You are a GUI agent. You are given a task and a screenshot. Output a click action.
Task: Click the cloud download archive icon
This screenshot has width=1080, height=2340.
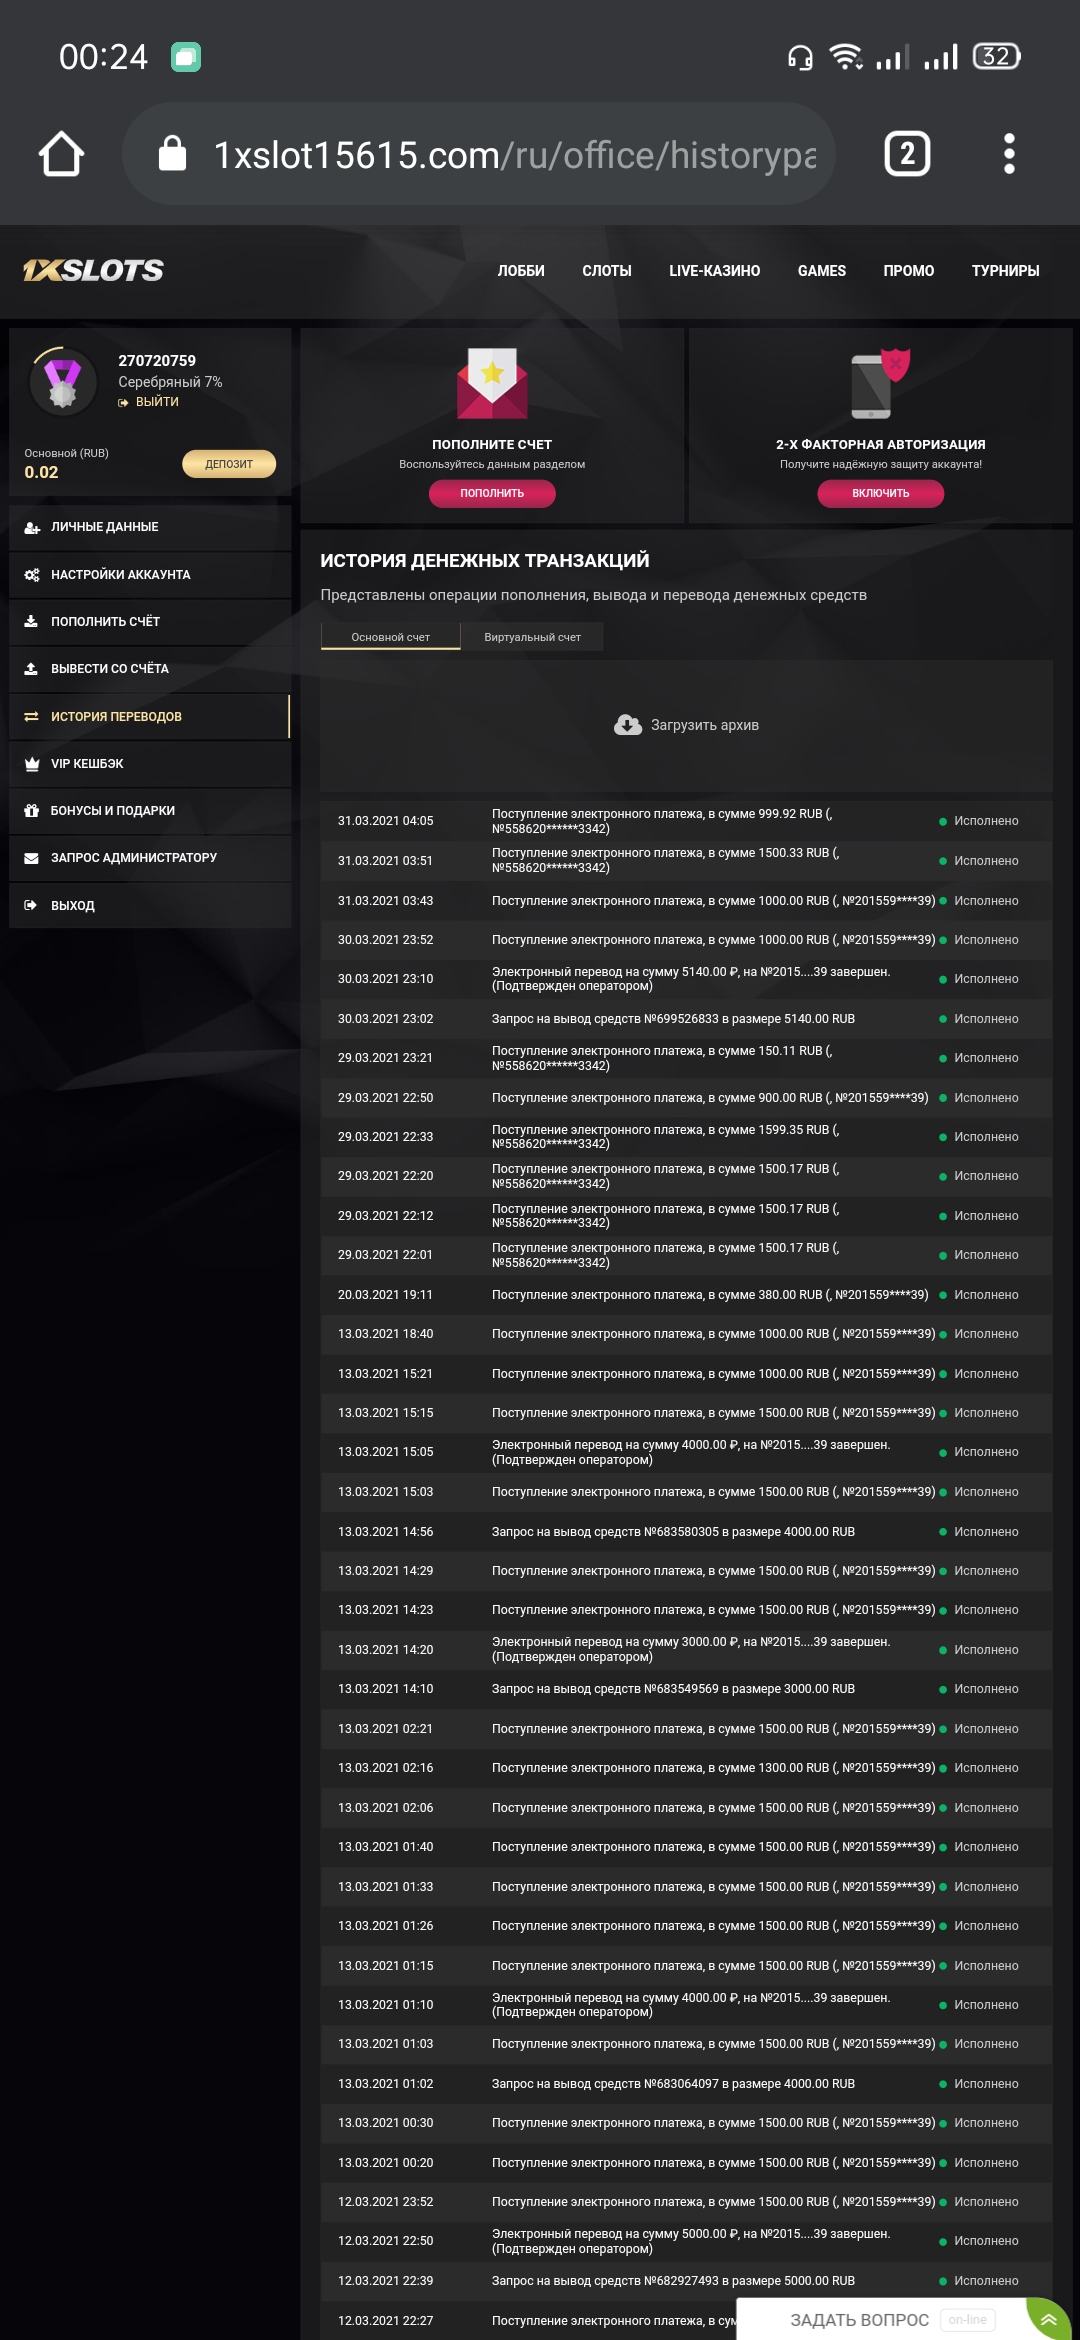pos(628,725)
